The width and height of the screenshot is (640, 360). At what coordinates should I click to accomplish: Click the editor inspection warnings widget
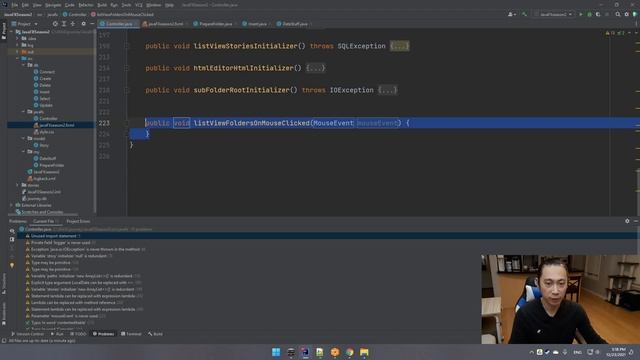pos(616,33)
